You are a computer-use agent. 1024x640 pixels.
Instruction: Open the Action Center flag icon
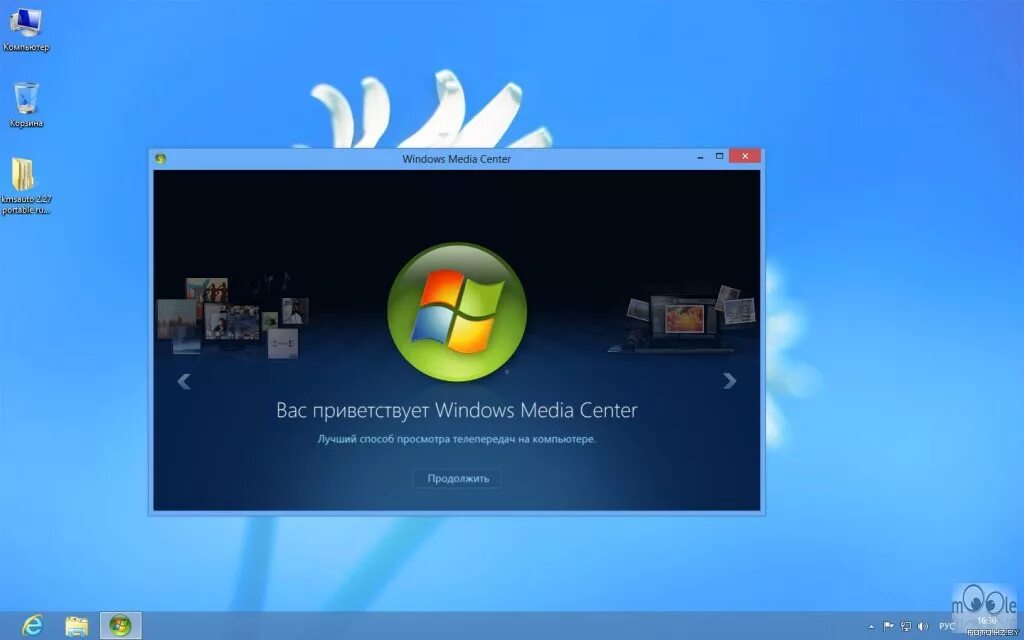[x=888, y=626]
